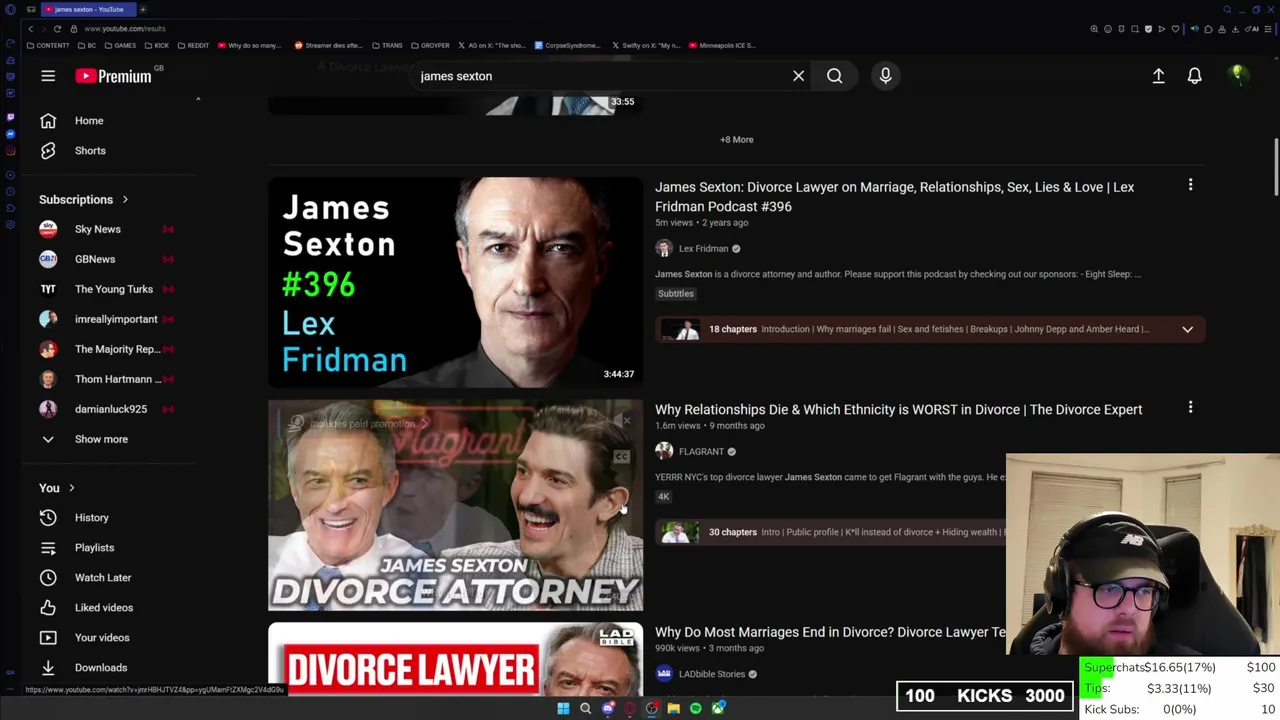1280x720 pixels.
Task: Open Minneapolis ICE bookmark
Action: [721, 45]
